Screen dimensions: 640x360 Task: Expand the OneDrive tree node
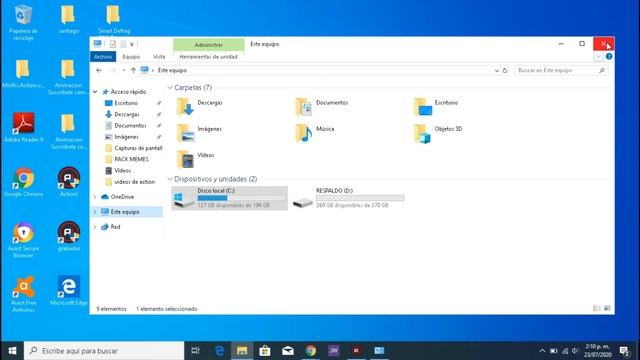95,197
